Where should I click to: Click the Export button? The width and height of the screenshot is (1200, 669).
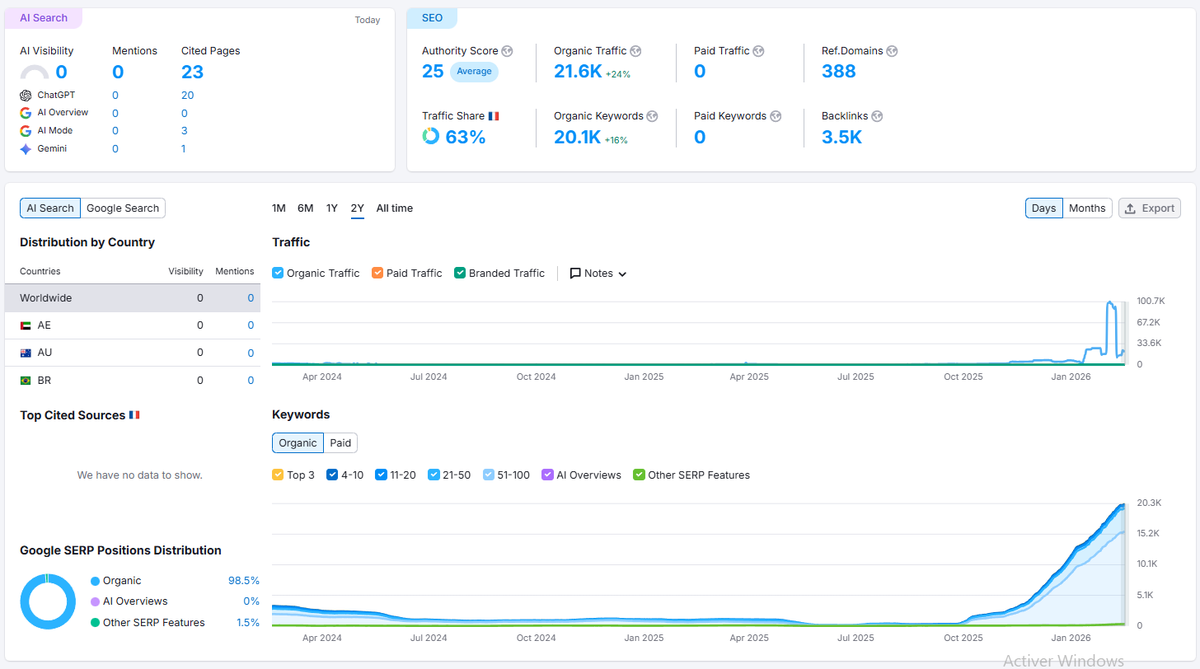[x=1149, y=208]
